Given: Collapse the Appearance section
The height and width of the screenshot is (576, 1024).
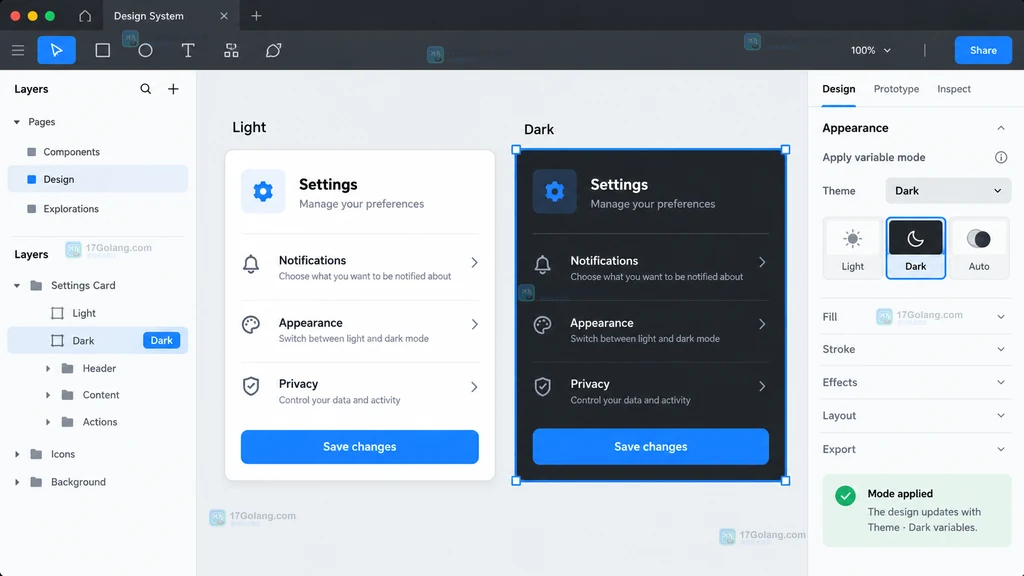Looking at the screenshot, I should (x=1000, y=128).
